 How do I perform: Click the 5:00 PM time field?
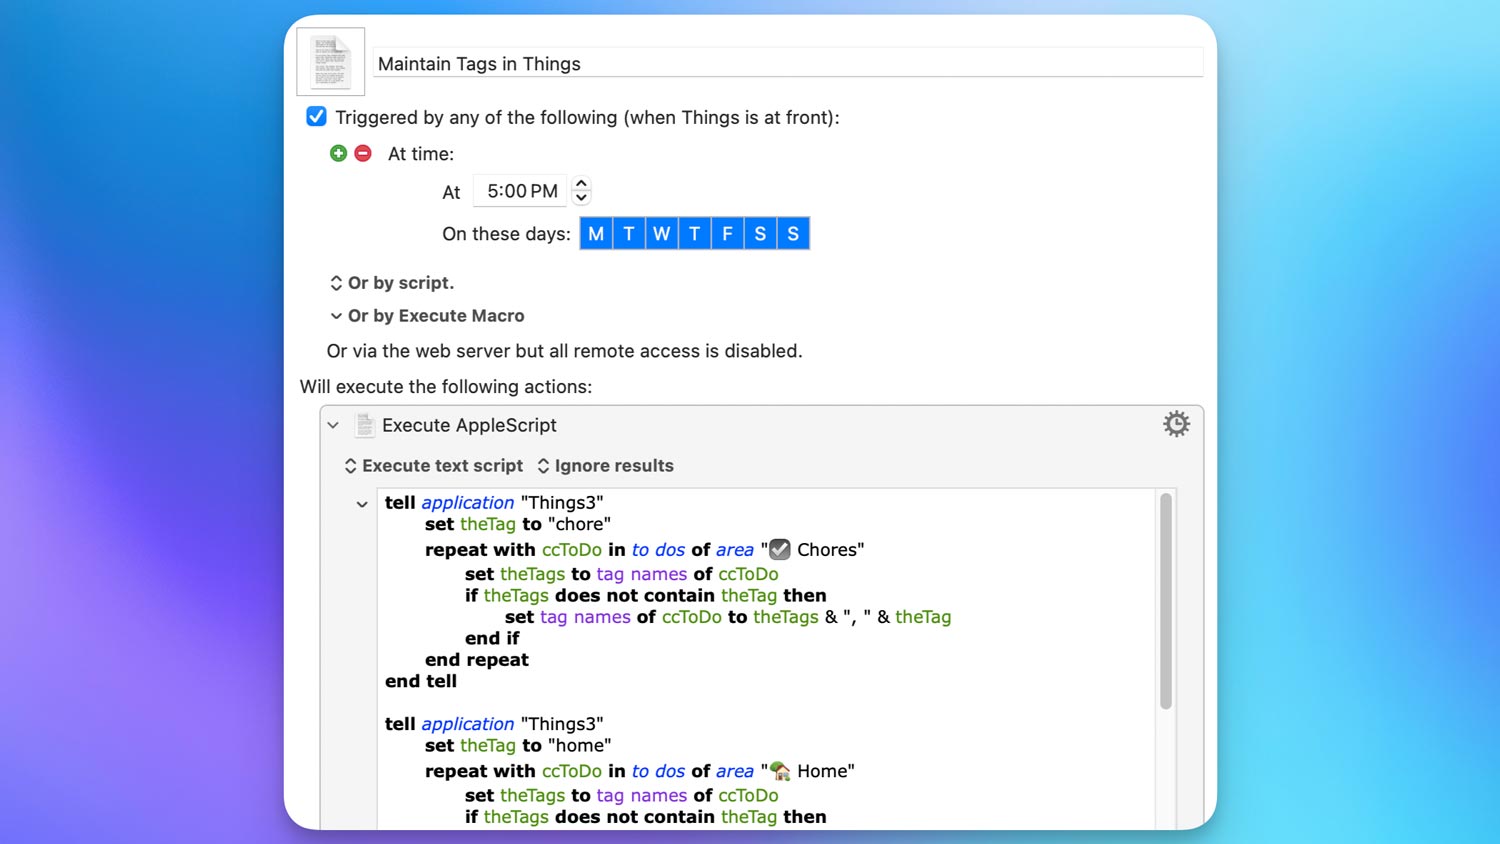[520, 191]
